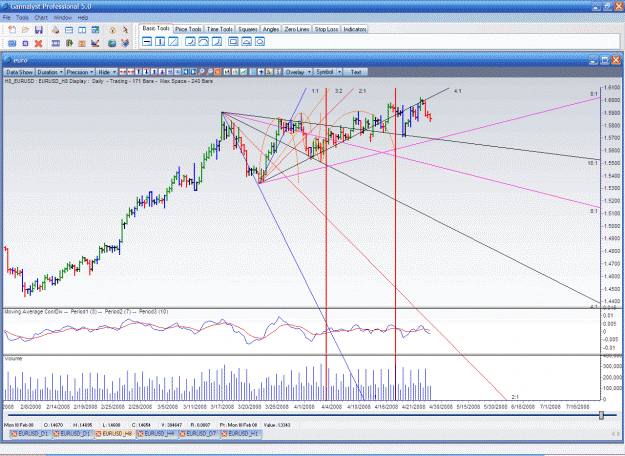Switch to the EURUSD_D7 chart tab
The height and width of the screenshot is (456, 625).
pyautogui.click(x=198, y=434)
